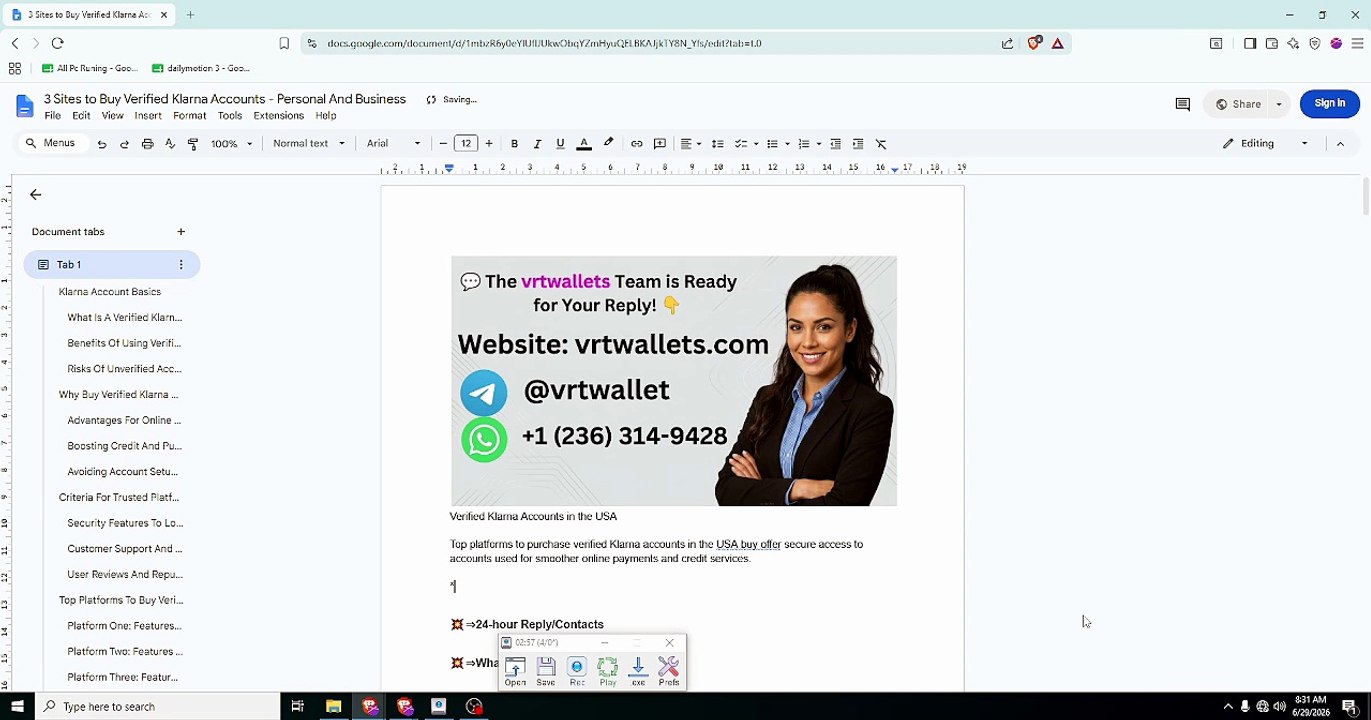
Task: Toggle bold formatting
Action: [514, 144]
